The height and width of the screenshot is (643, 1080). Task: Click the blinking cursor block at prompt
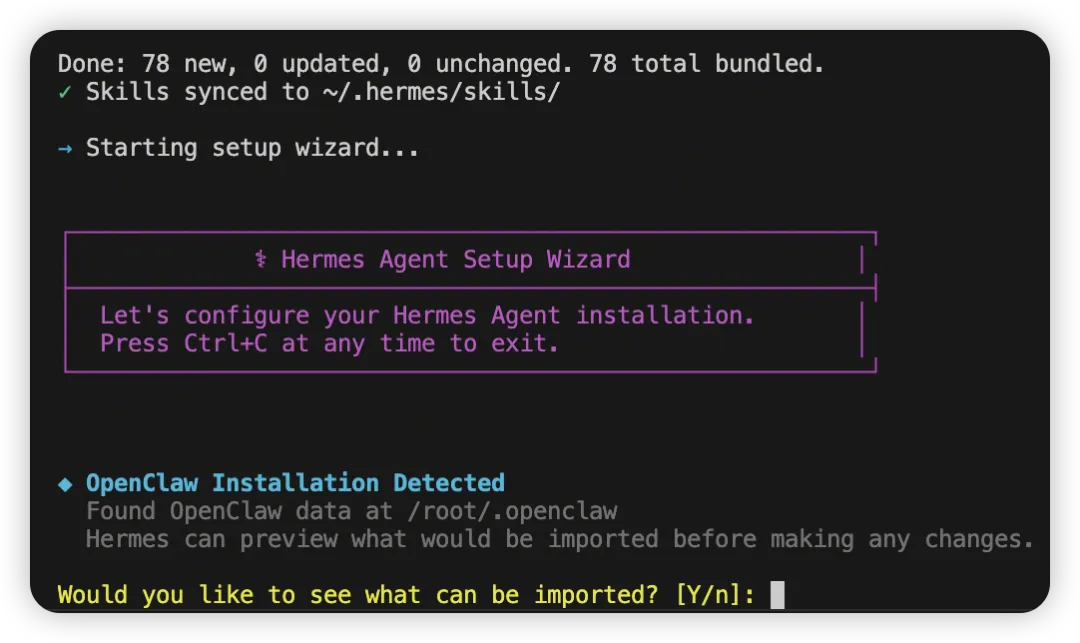777,595
